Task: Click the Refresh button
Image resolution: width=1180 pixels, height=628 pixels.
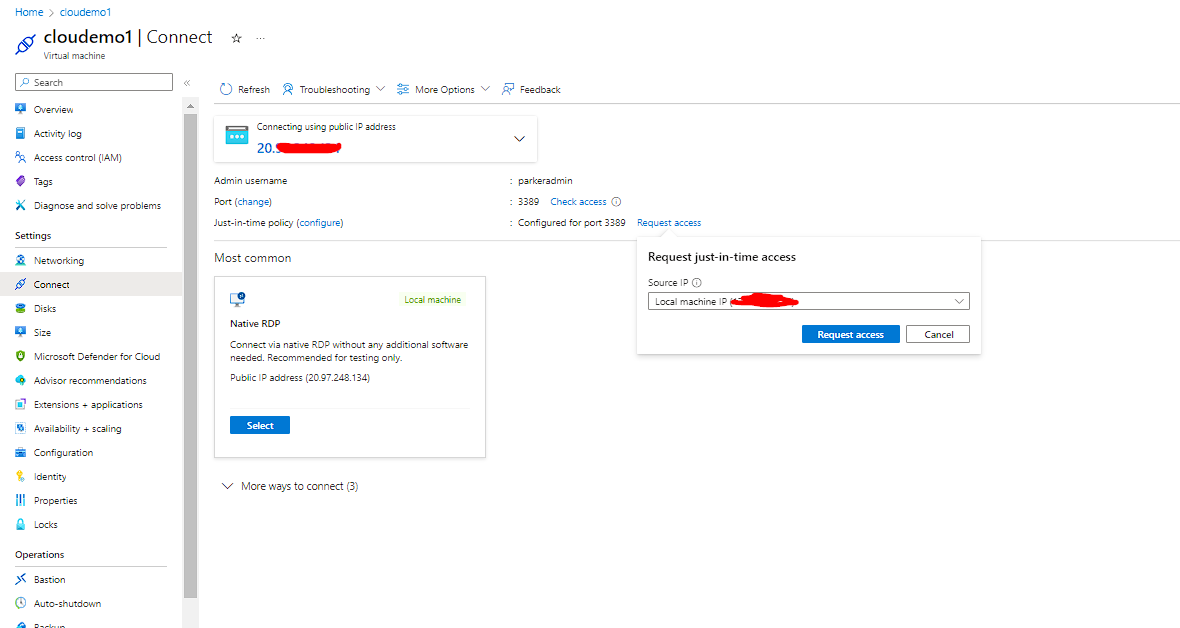Action: click(245, 90)
